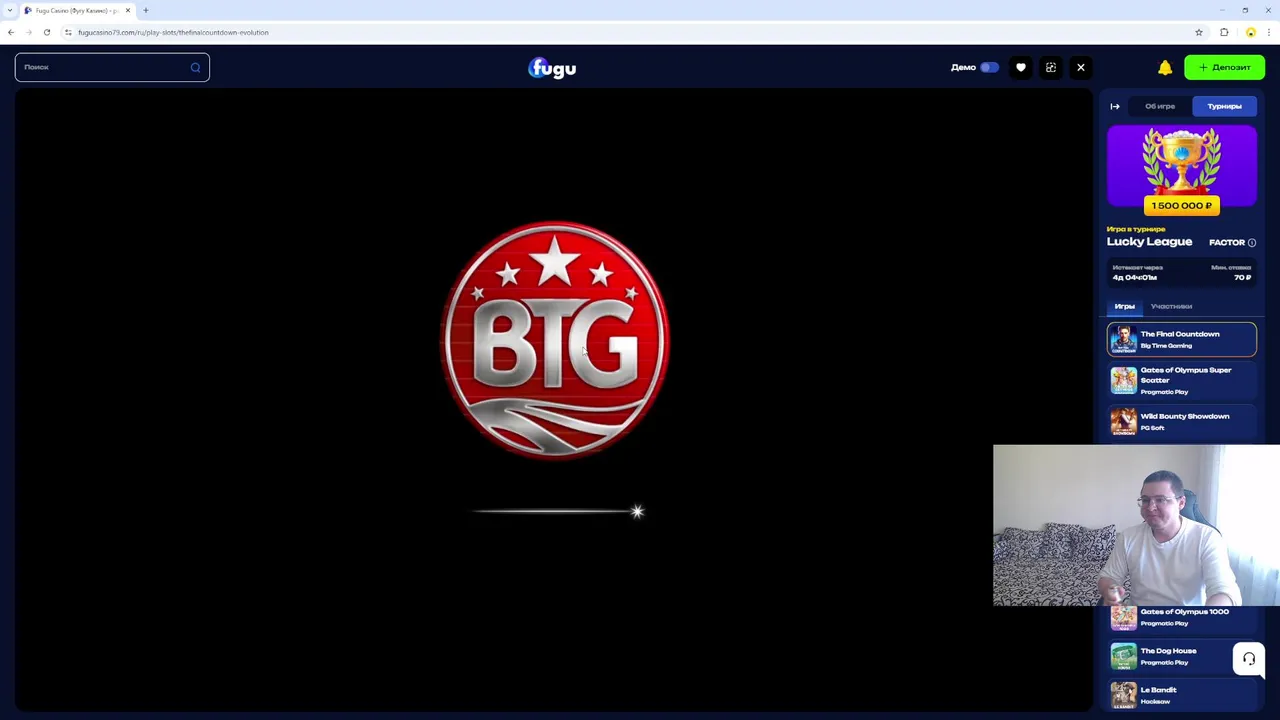This screenshot has height=720, width=1280.
Task: Focus the Поиск search field
Action: tap(112, 67)
